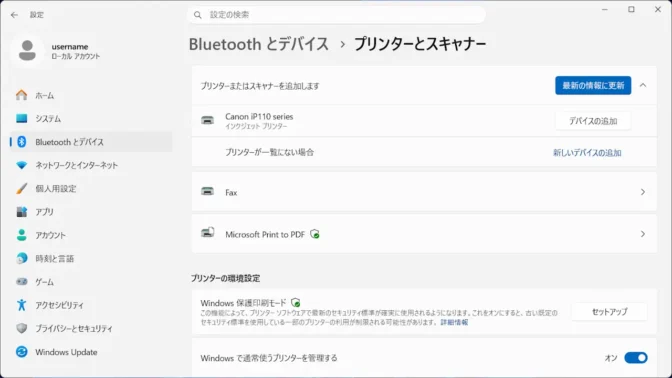Click shield badge beside Microsoft Print to PDF
672x378 pixels.
315,234
